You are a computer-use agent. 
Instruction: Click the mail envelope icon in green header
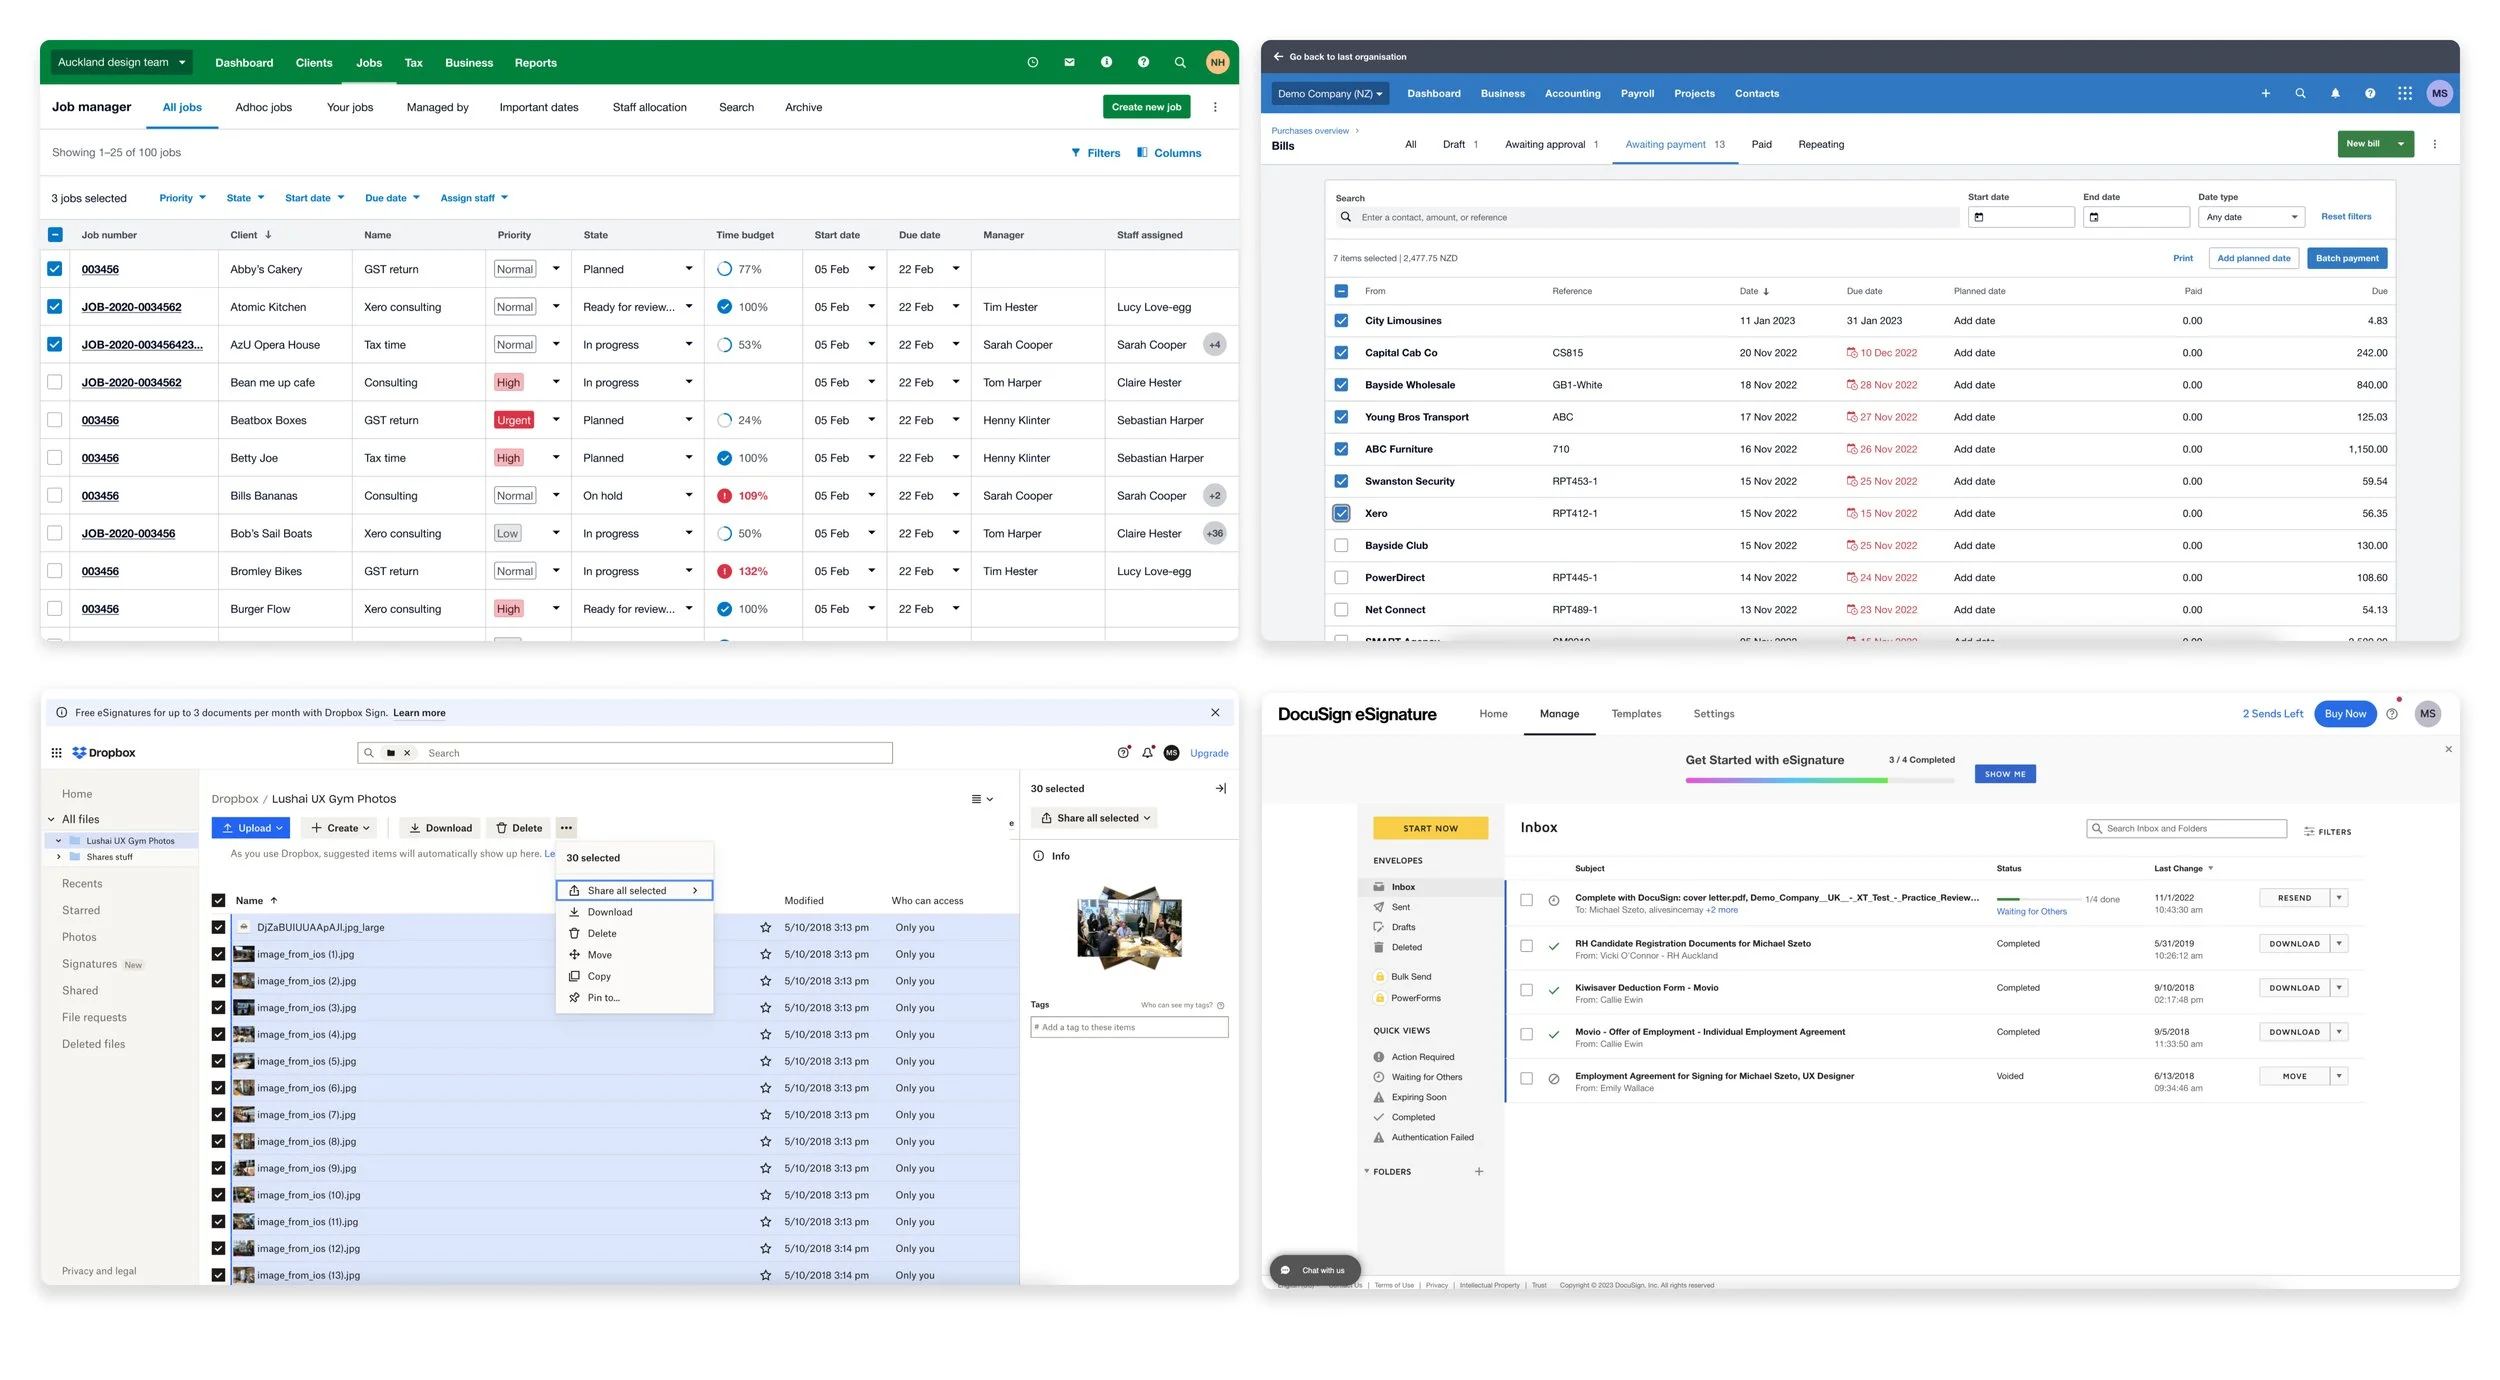pyautogui.click(x=1069, y=62)
